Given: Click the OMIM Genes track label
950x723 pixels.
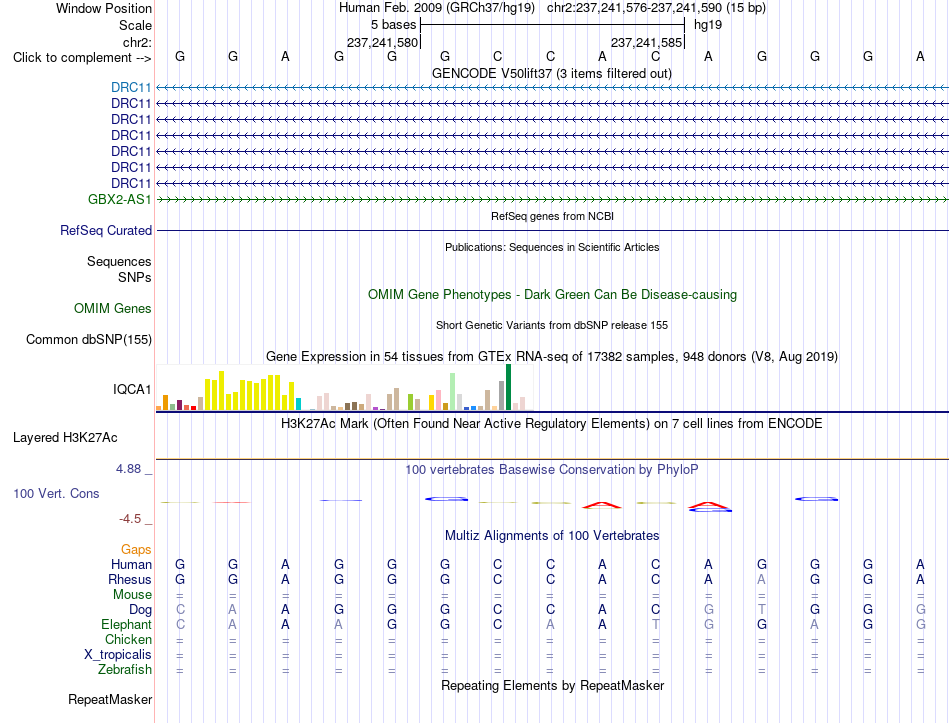Looking at the screenshot, I should 112,308.
